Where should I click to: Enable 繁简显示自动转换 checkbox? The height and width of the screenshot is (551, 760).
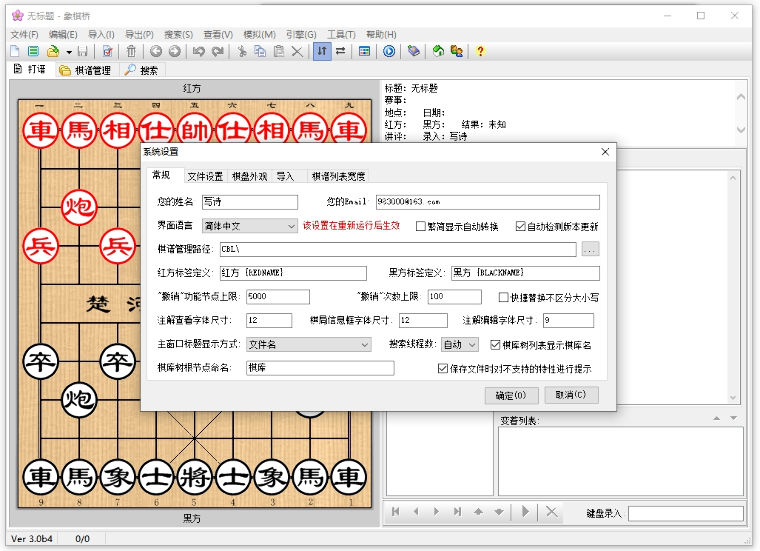pos(421,226)
